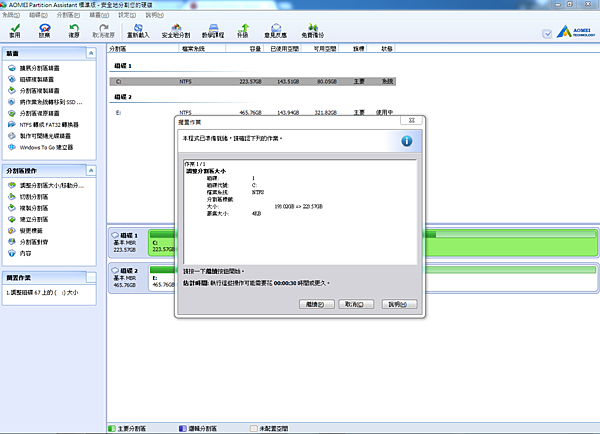
Task: Collapse the Partition Operations (分割區操作) panel
Action: (x=91, y=170)
